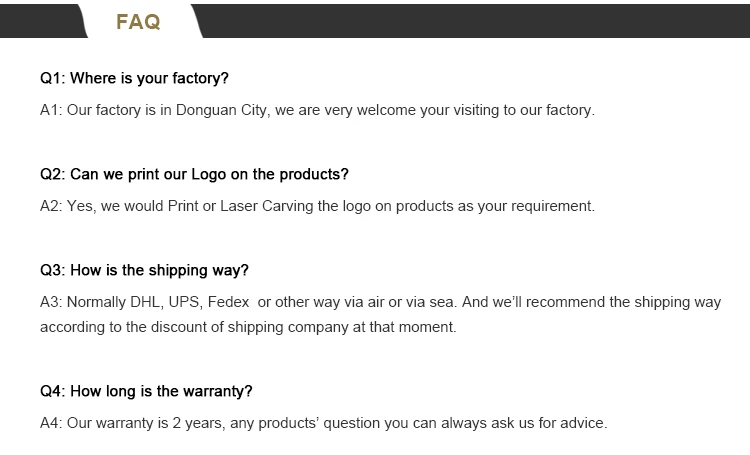Click the A1 answer about factory location
750x455 pixels.
[x=317, y=110]
